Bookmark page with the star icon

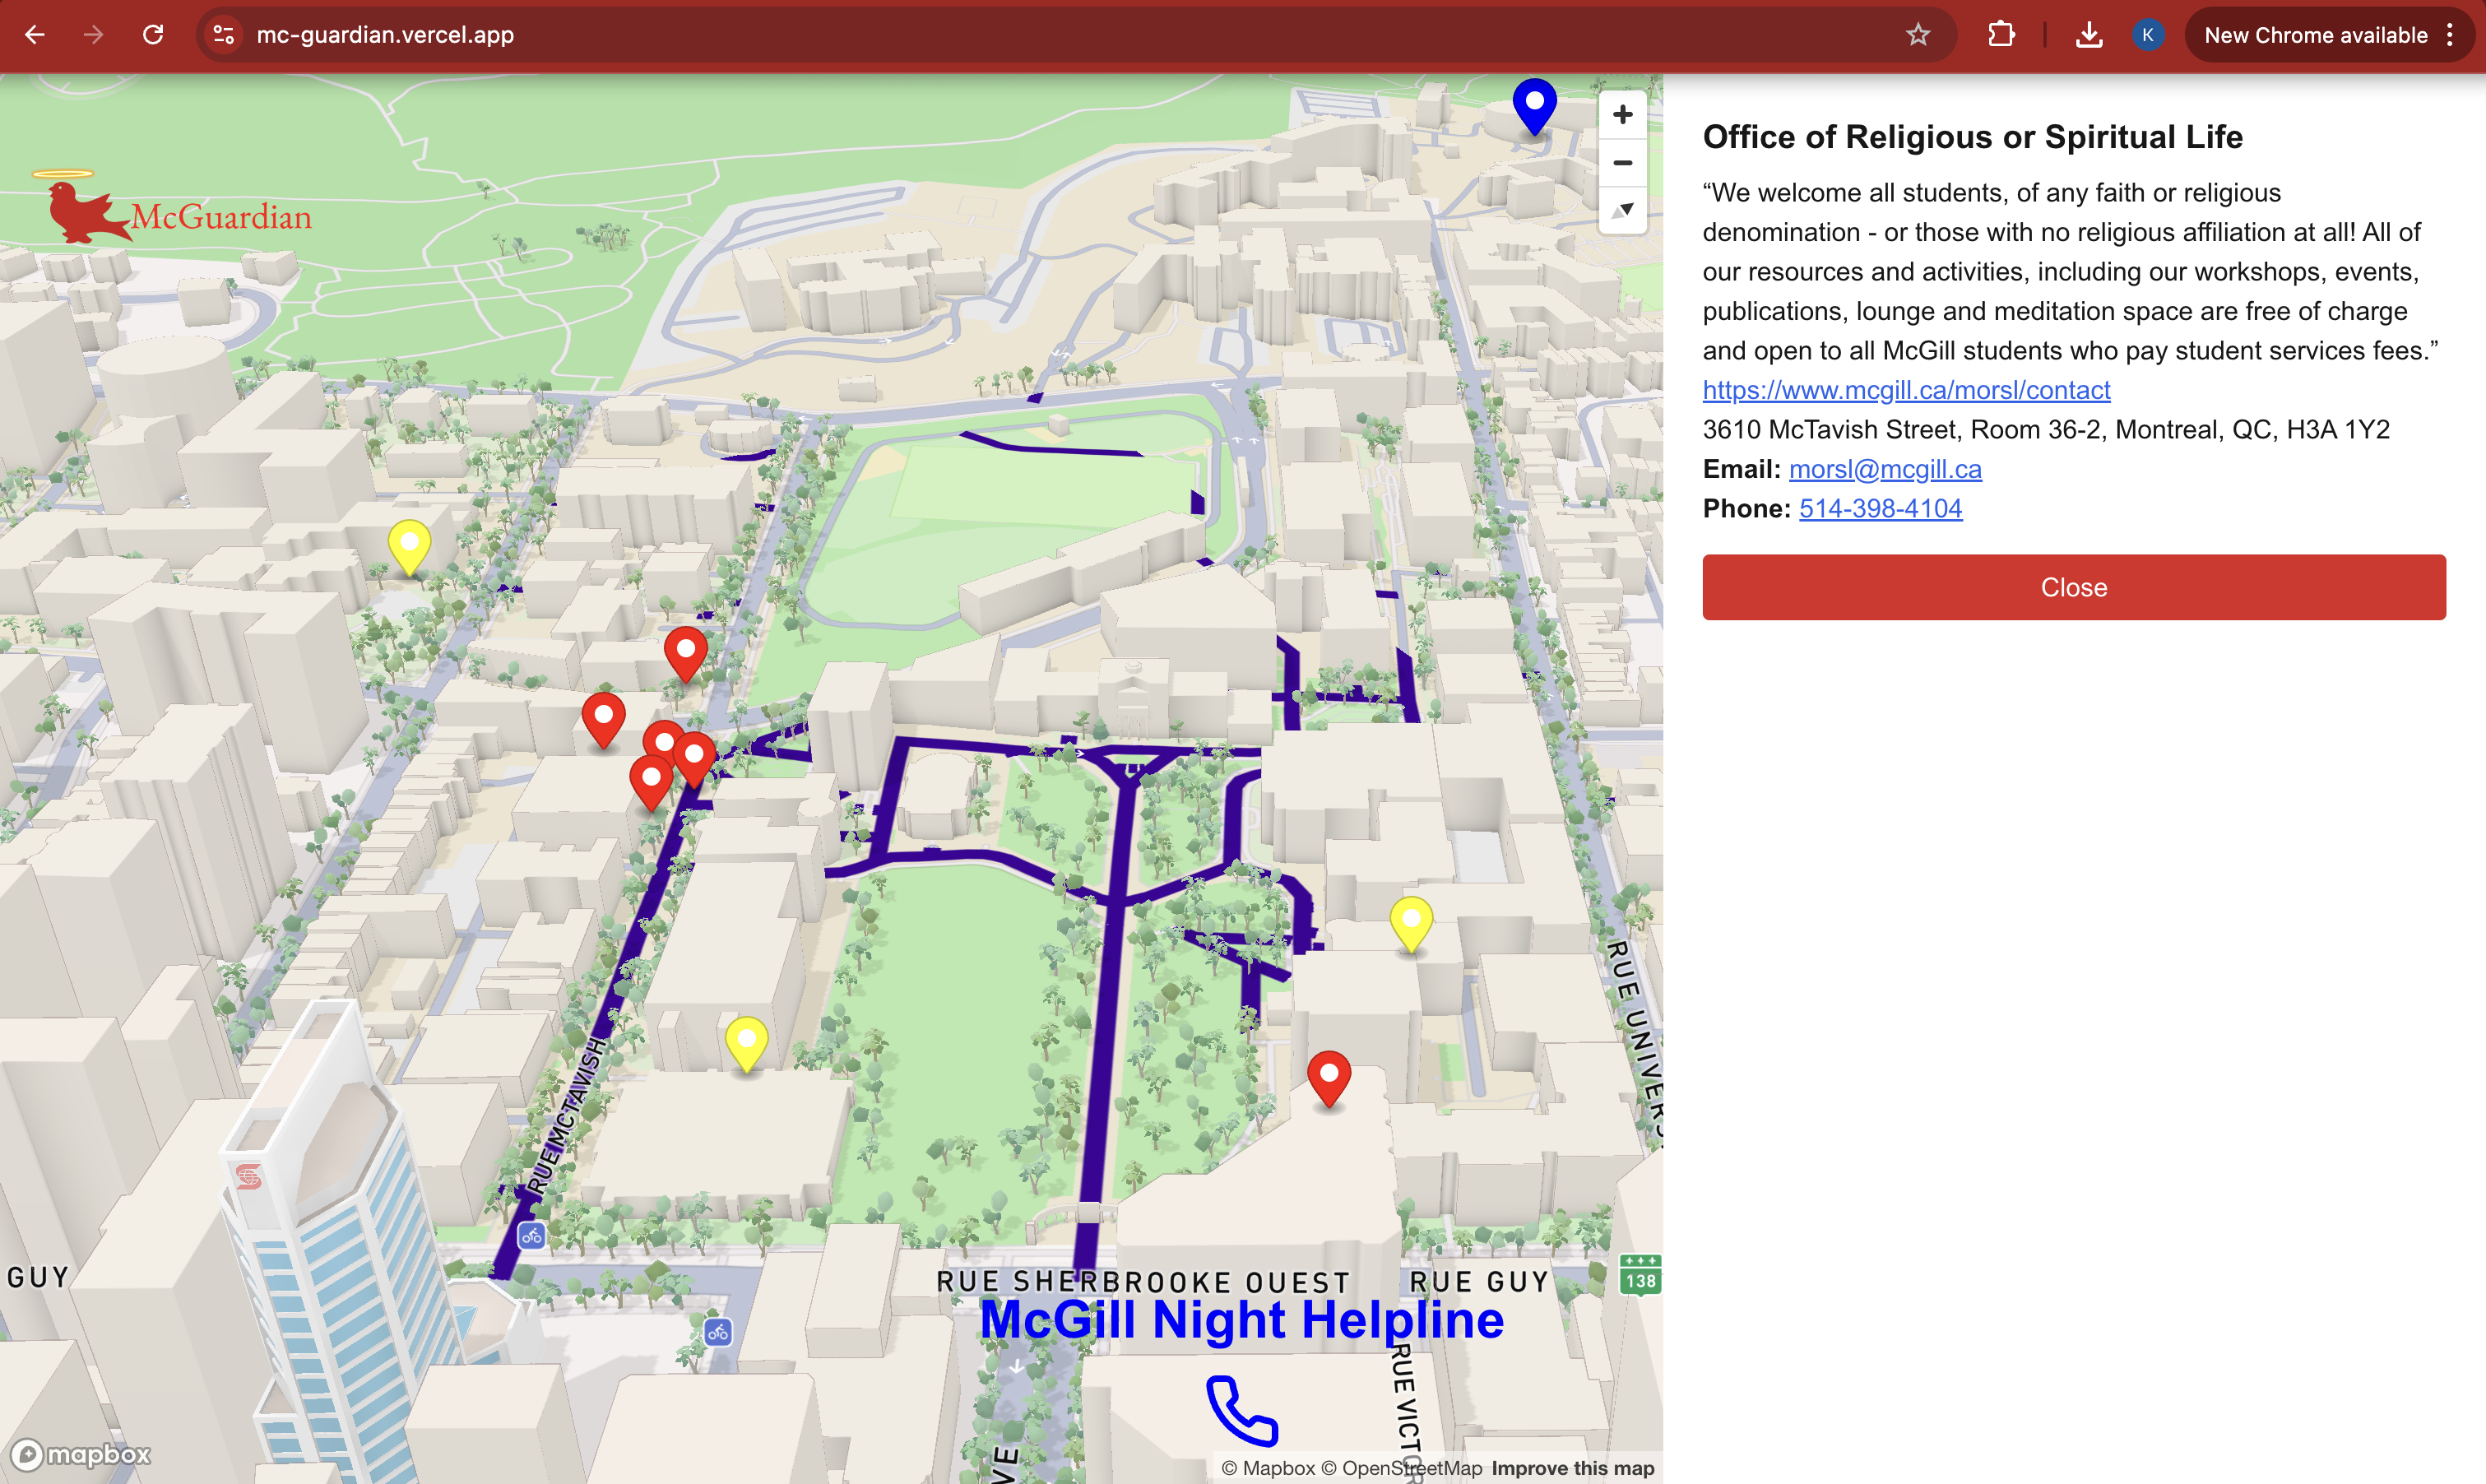(1917, 35)
